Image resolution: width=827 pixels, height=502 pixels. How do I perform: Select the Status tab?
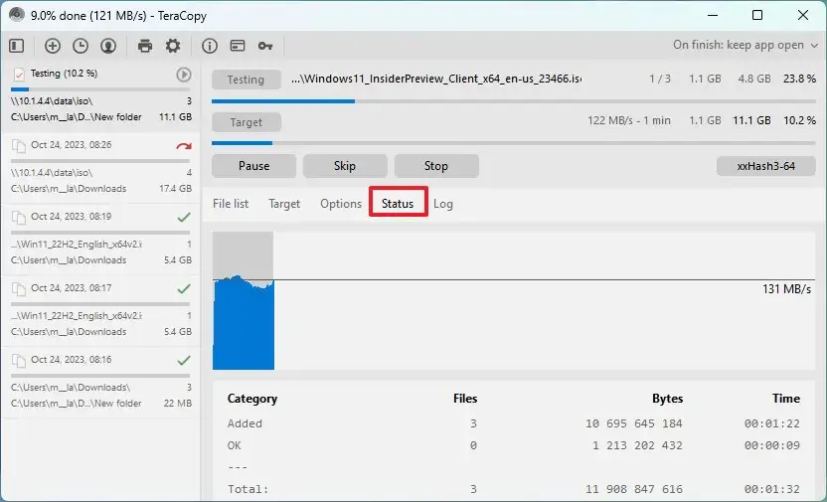pos(398,204)
